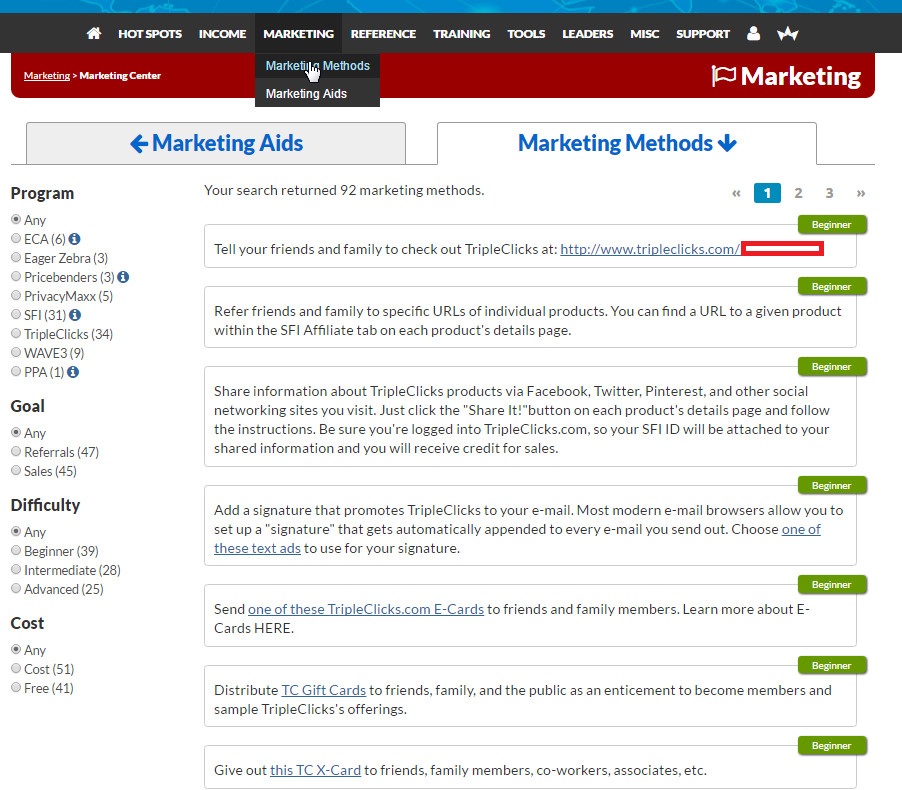Image resolution: width=902 pixels, height=790 pixels.
Task: Filter by SFI (31) program
Action: [16, 314]
